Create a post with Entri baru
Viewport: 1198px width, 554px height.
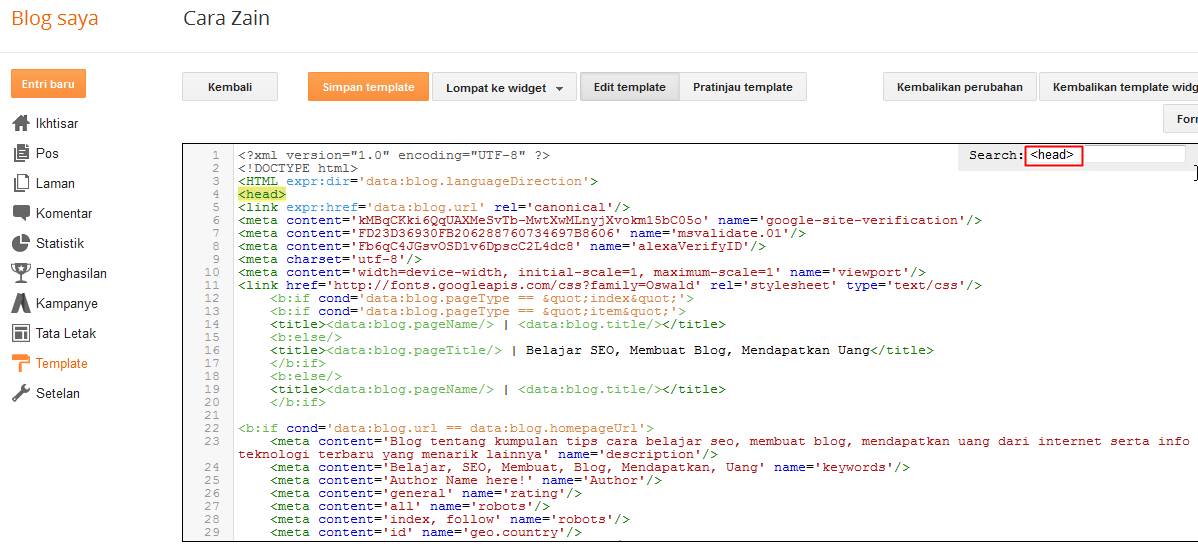pos(48,84)
